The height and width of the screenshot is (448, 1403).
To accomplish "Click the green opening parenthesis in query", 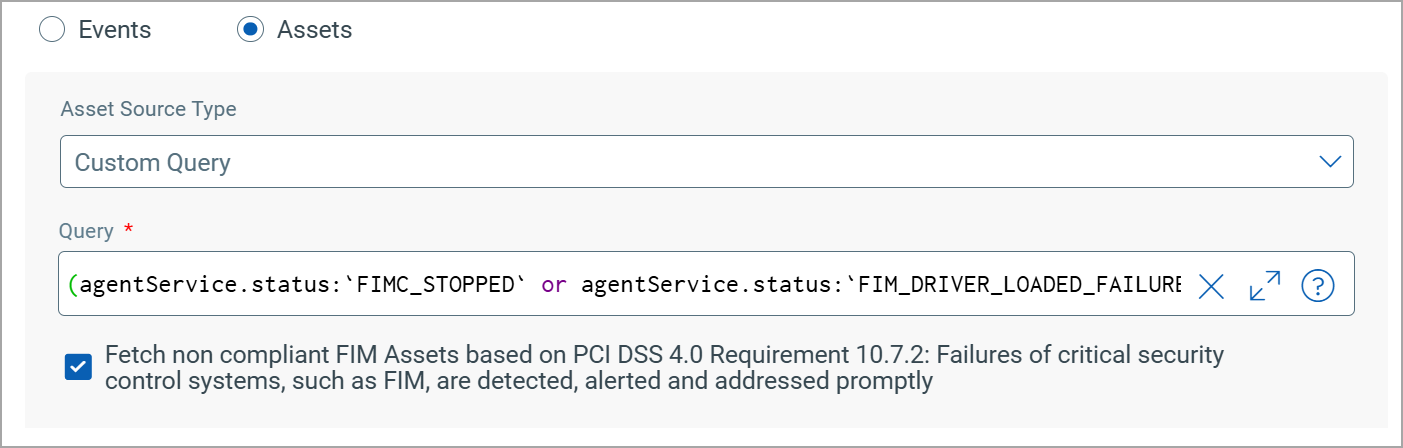I will (x=73, y=286).
